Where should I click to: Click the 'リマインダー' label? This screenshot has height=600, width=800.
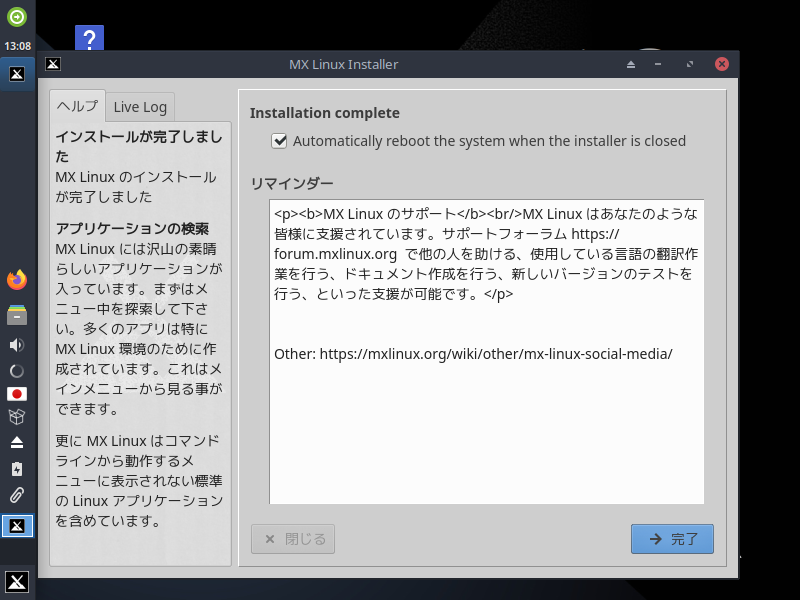pyautogui.click(x=292, y=183)
